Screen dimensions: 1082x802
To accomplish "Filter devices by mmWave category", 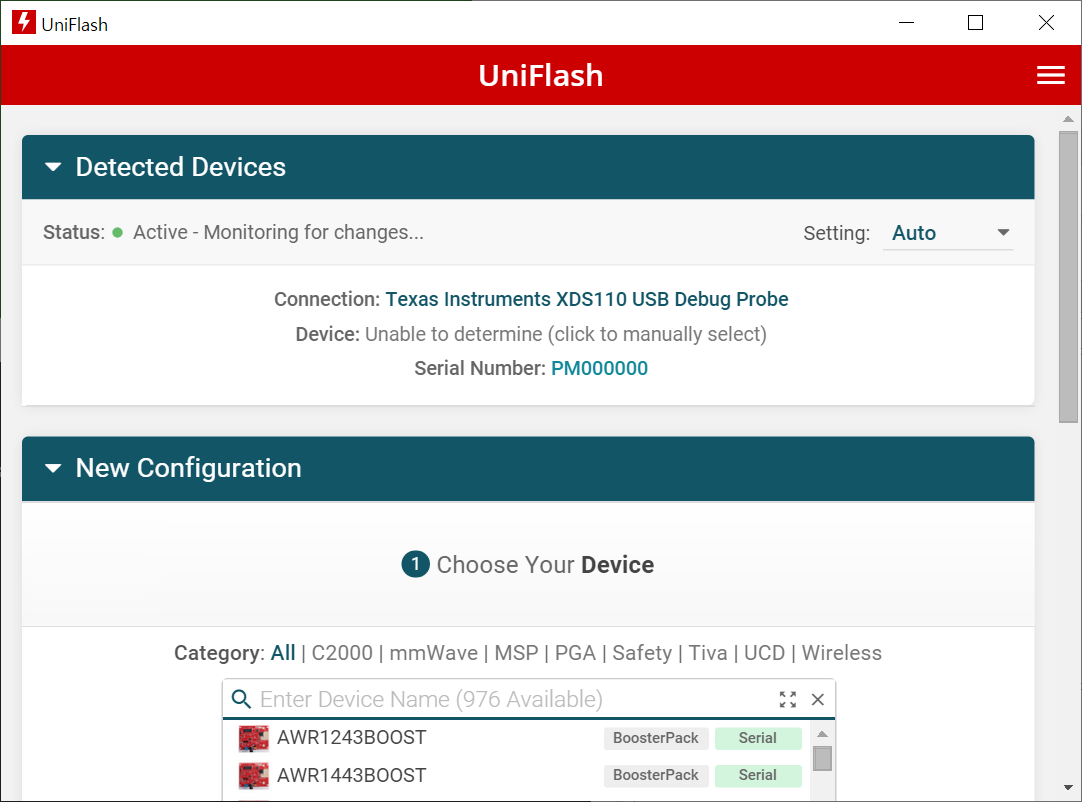I will [x=433, y=653].
